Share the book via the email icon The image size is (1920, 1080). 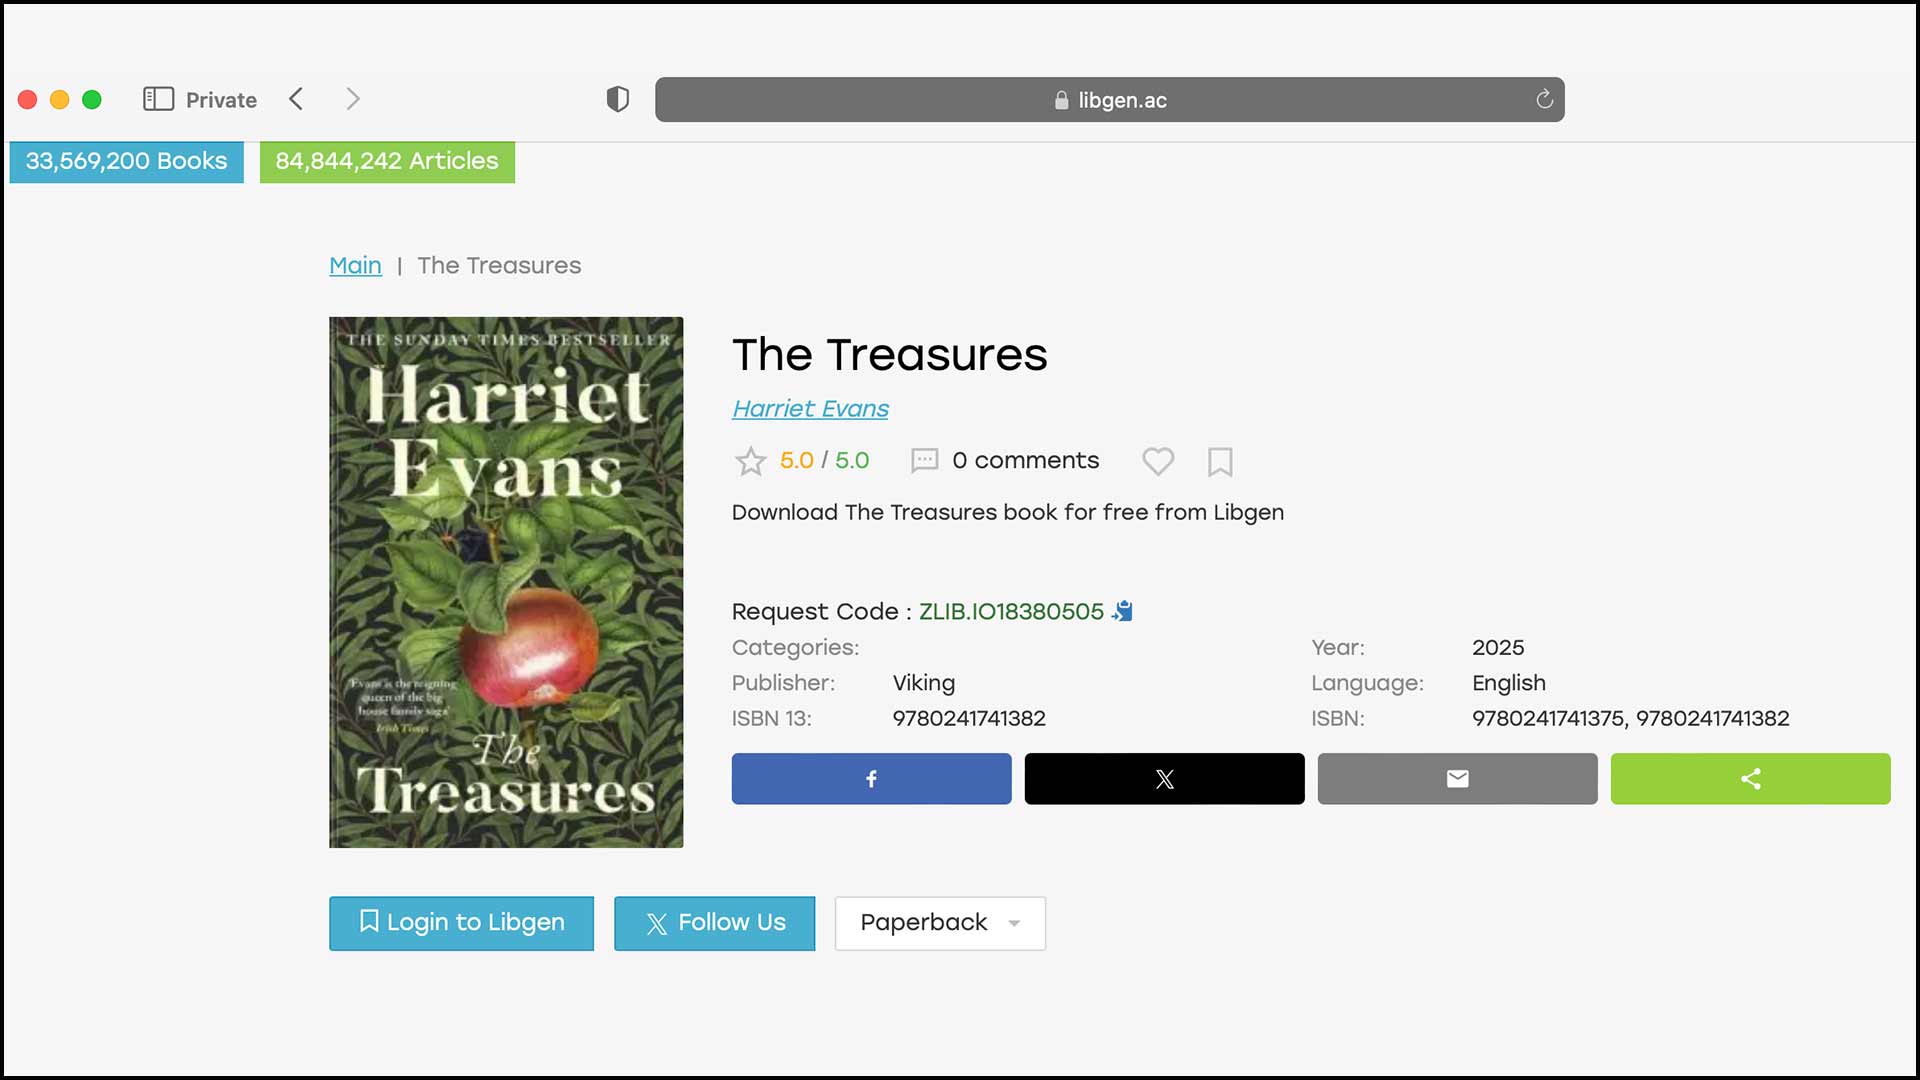tap(1457, 779)
